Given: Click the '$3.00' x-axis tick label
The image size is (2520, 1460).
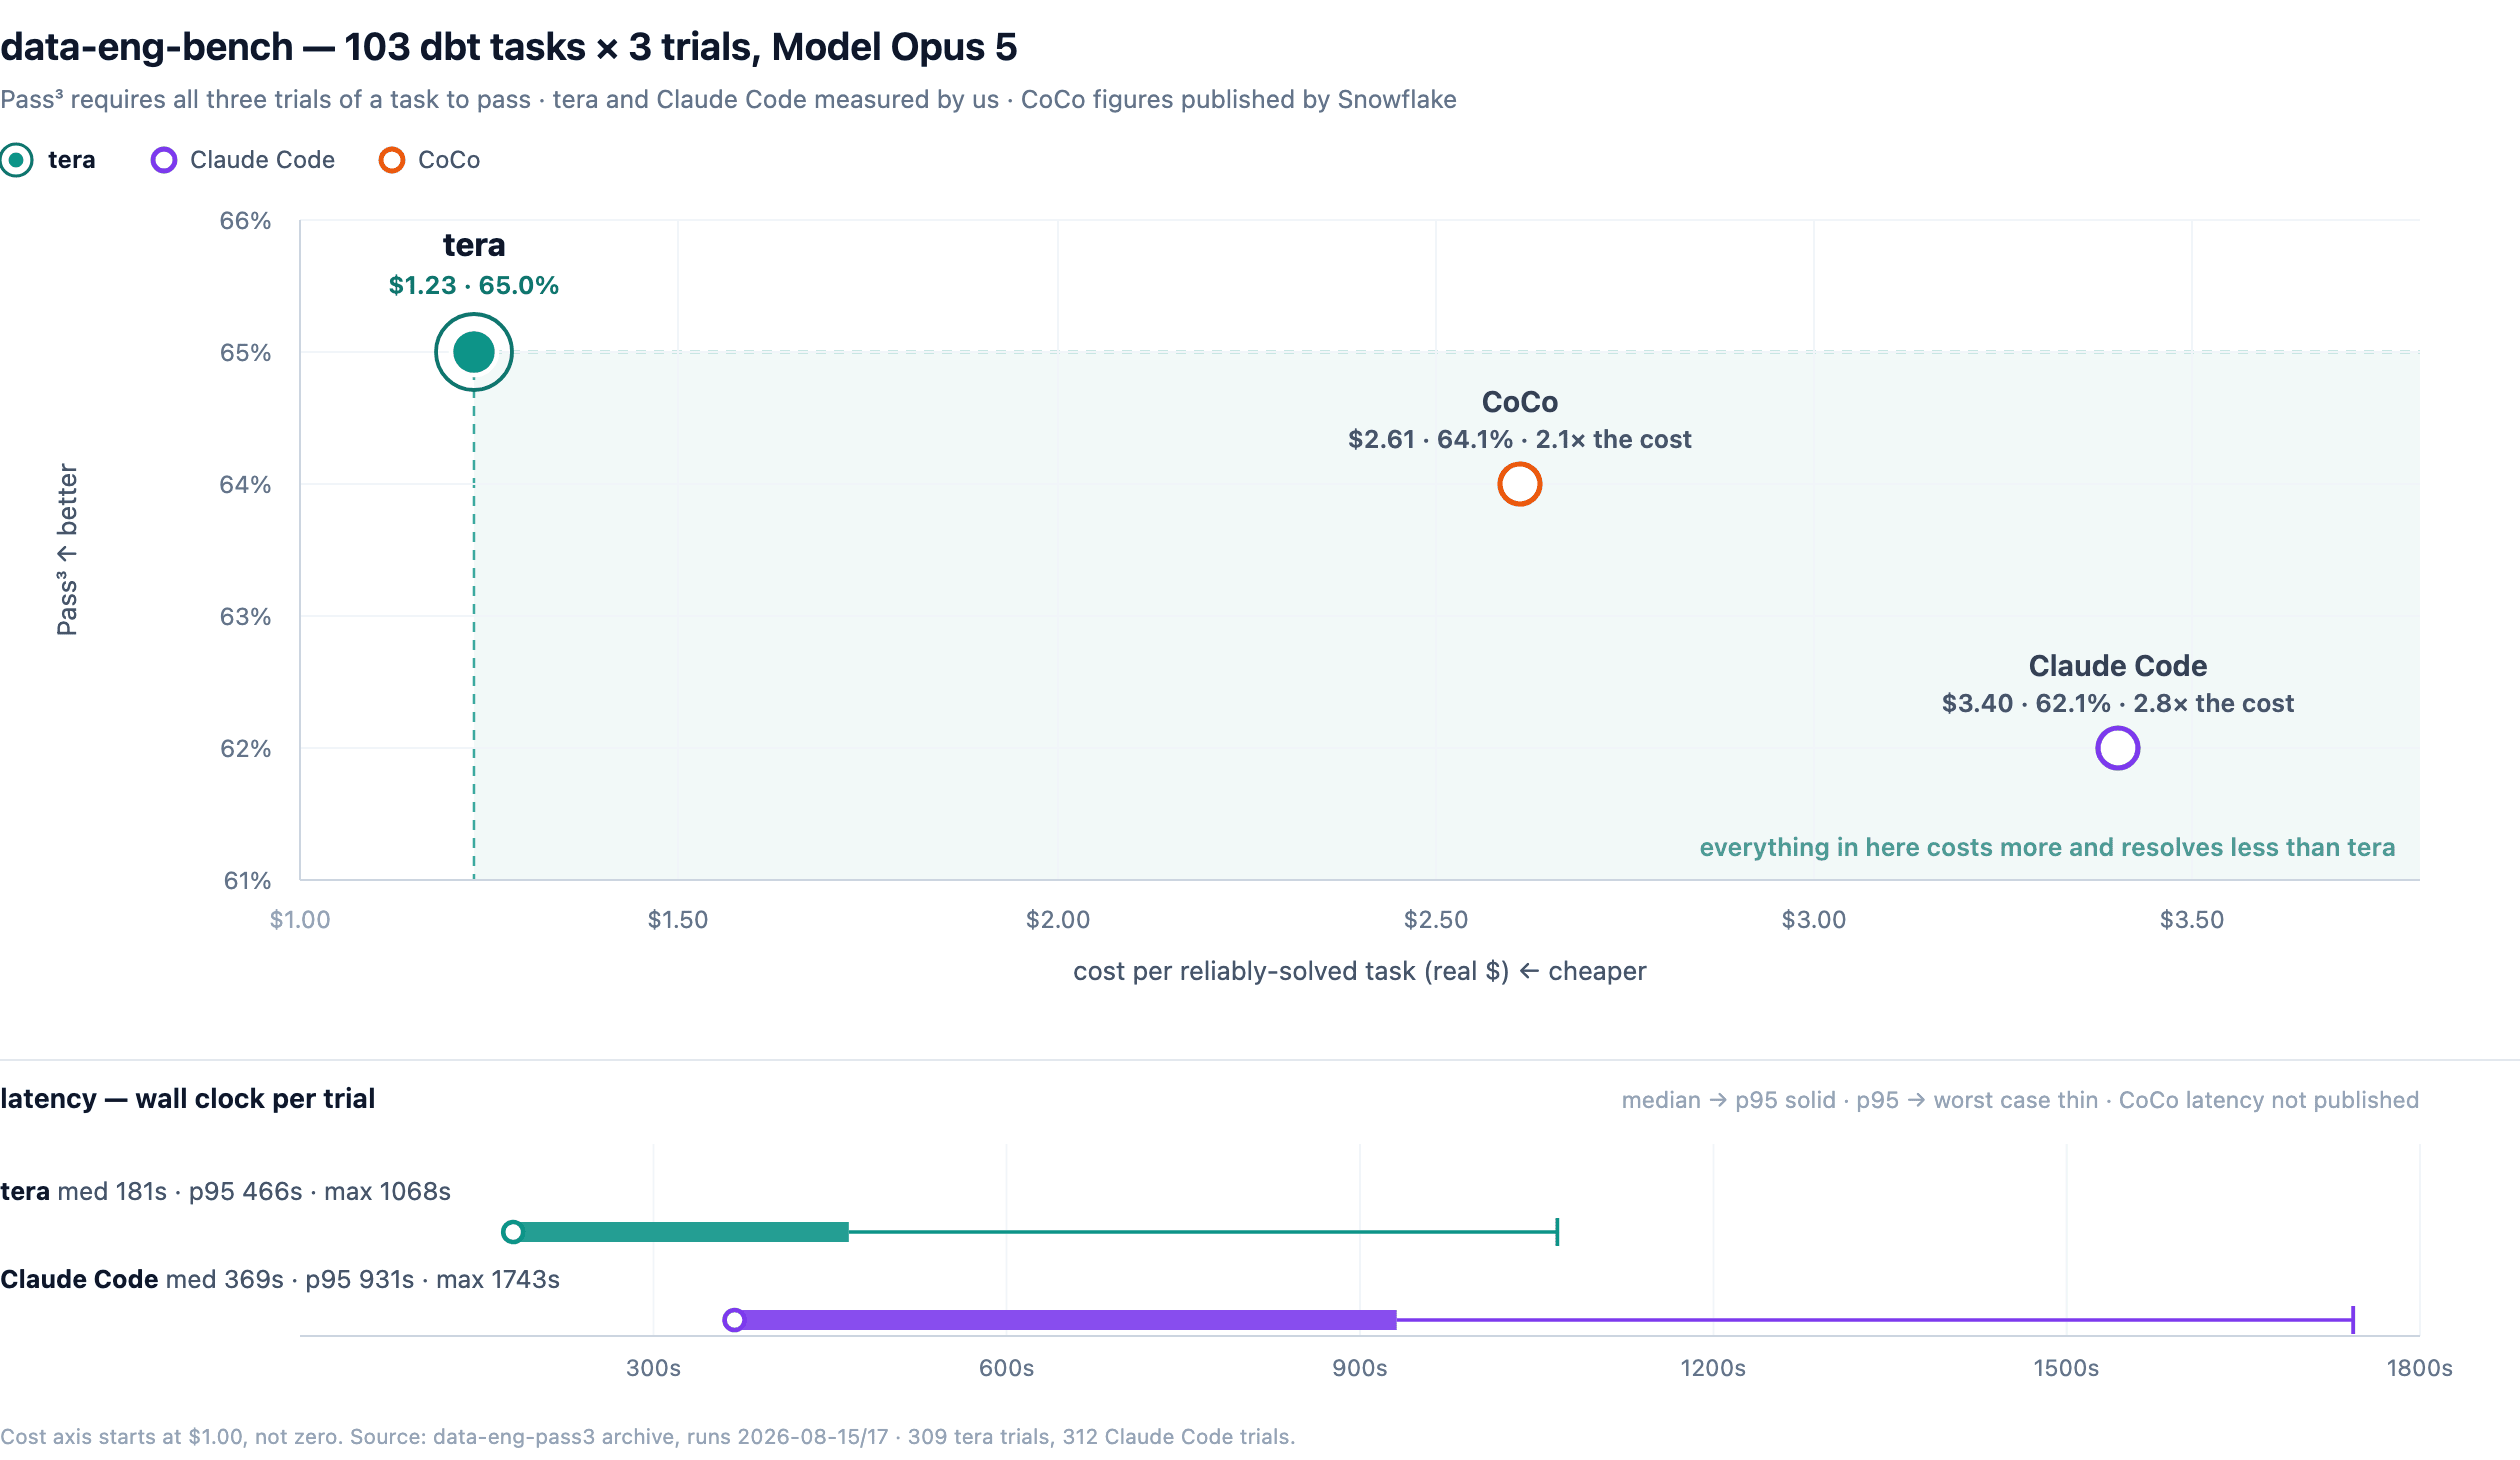Looking at the screenshot, I should tap(1814, 920).
